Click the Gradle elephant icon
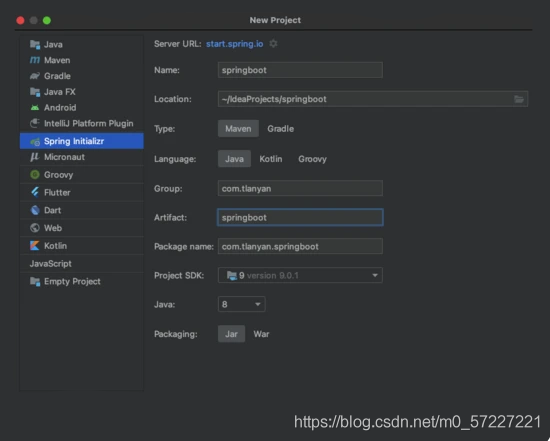 [x=35, y=76]
